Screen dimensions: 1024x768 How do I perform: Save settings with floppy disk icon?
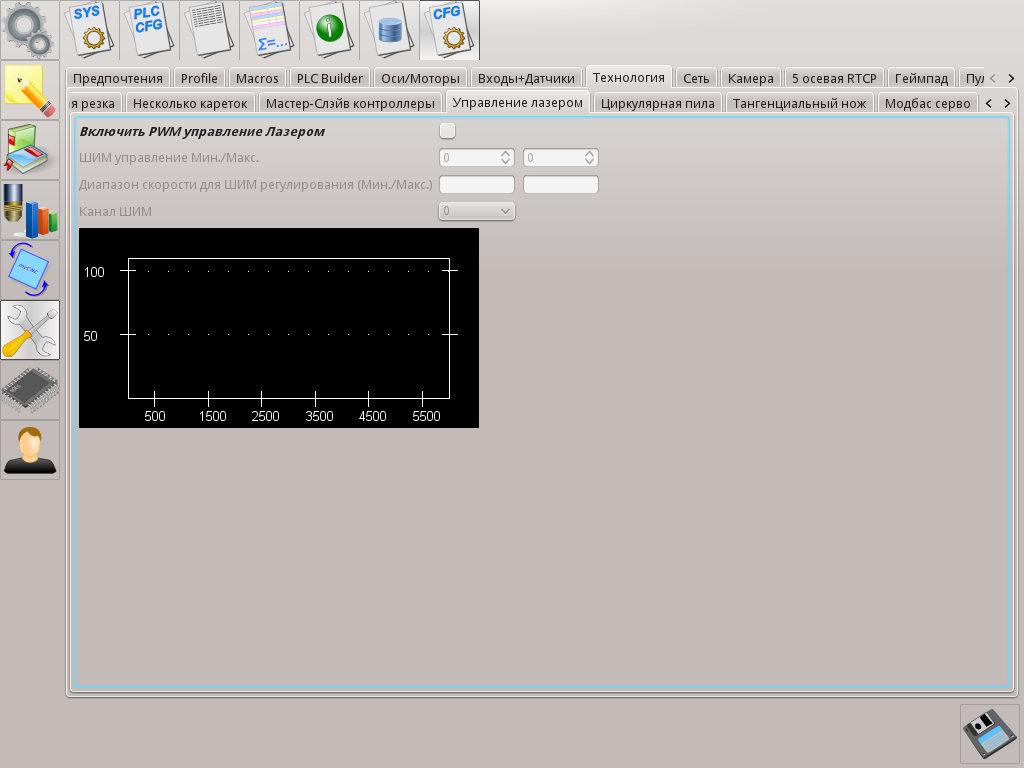(990, 734)
